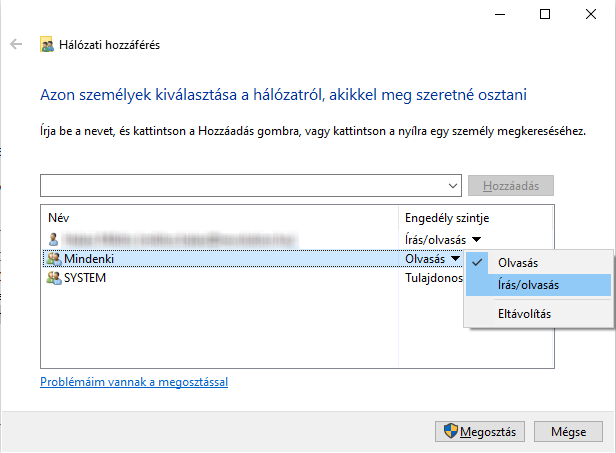Click the Hozzáadás button
Image resolution: width=616 pixels, height=453 pixels.
pos(511,185)
